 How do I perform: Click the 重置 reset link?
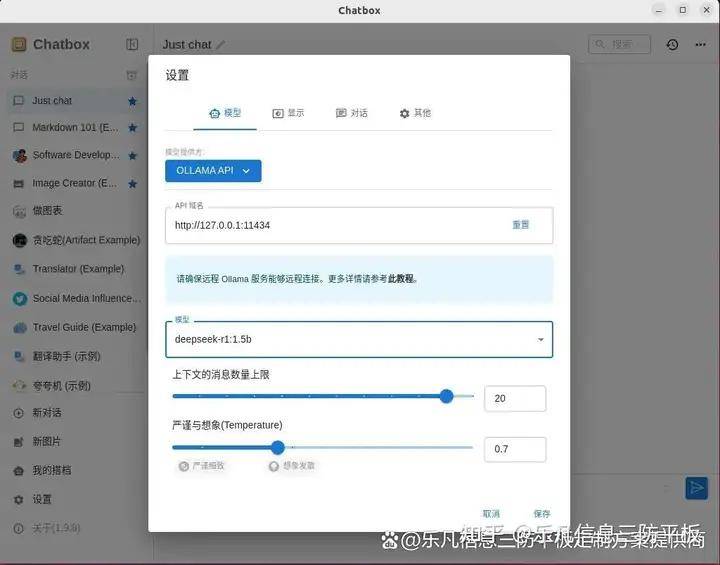click(521, 225)
